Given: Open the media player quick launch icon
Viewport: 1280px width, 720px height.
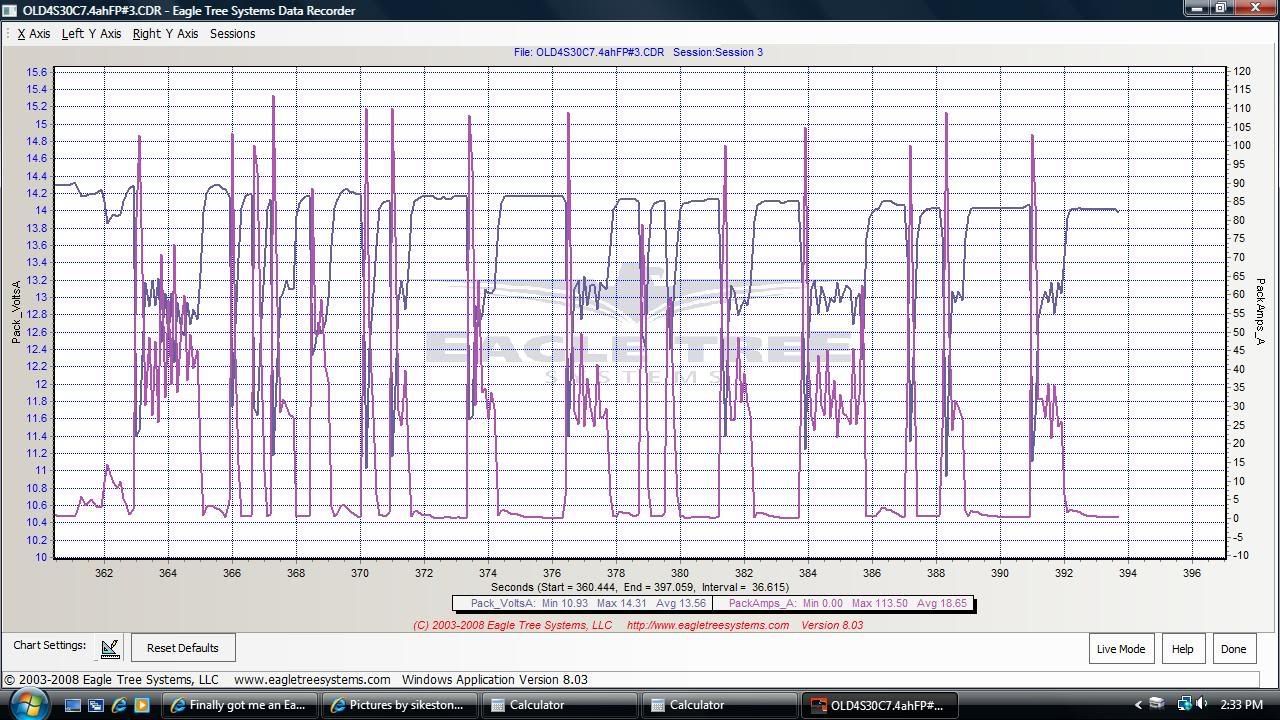Looking at the screenshot, I should click(x=142, y=705).
